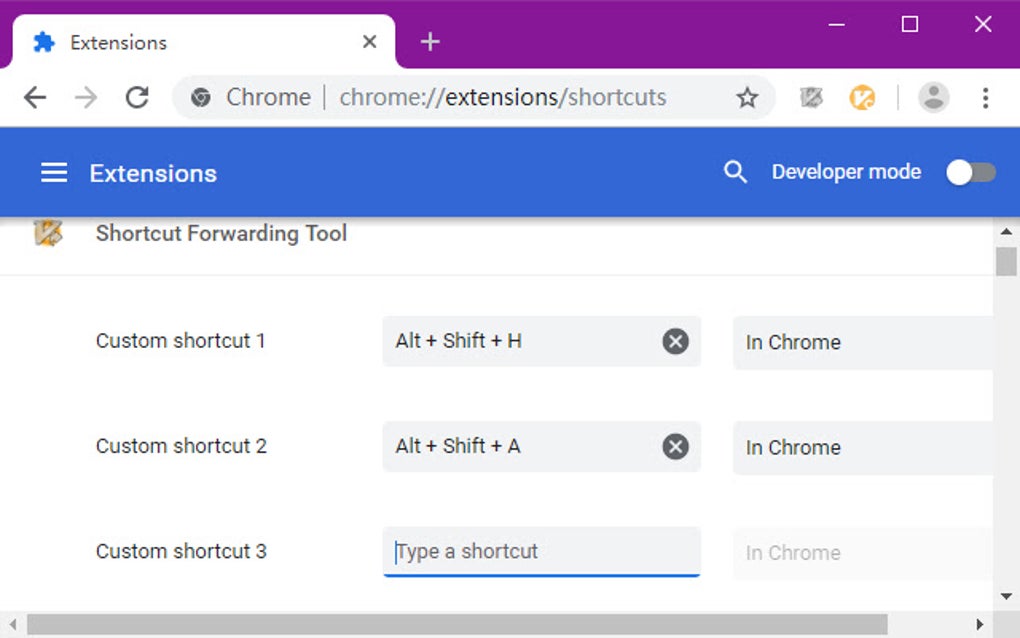This screenshot has width=1020, height=638.
Task: Clear the Alt + Shift + H shortcut
Action: pos(675,342)
